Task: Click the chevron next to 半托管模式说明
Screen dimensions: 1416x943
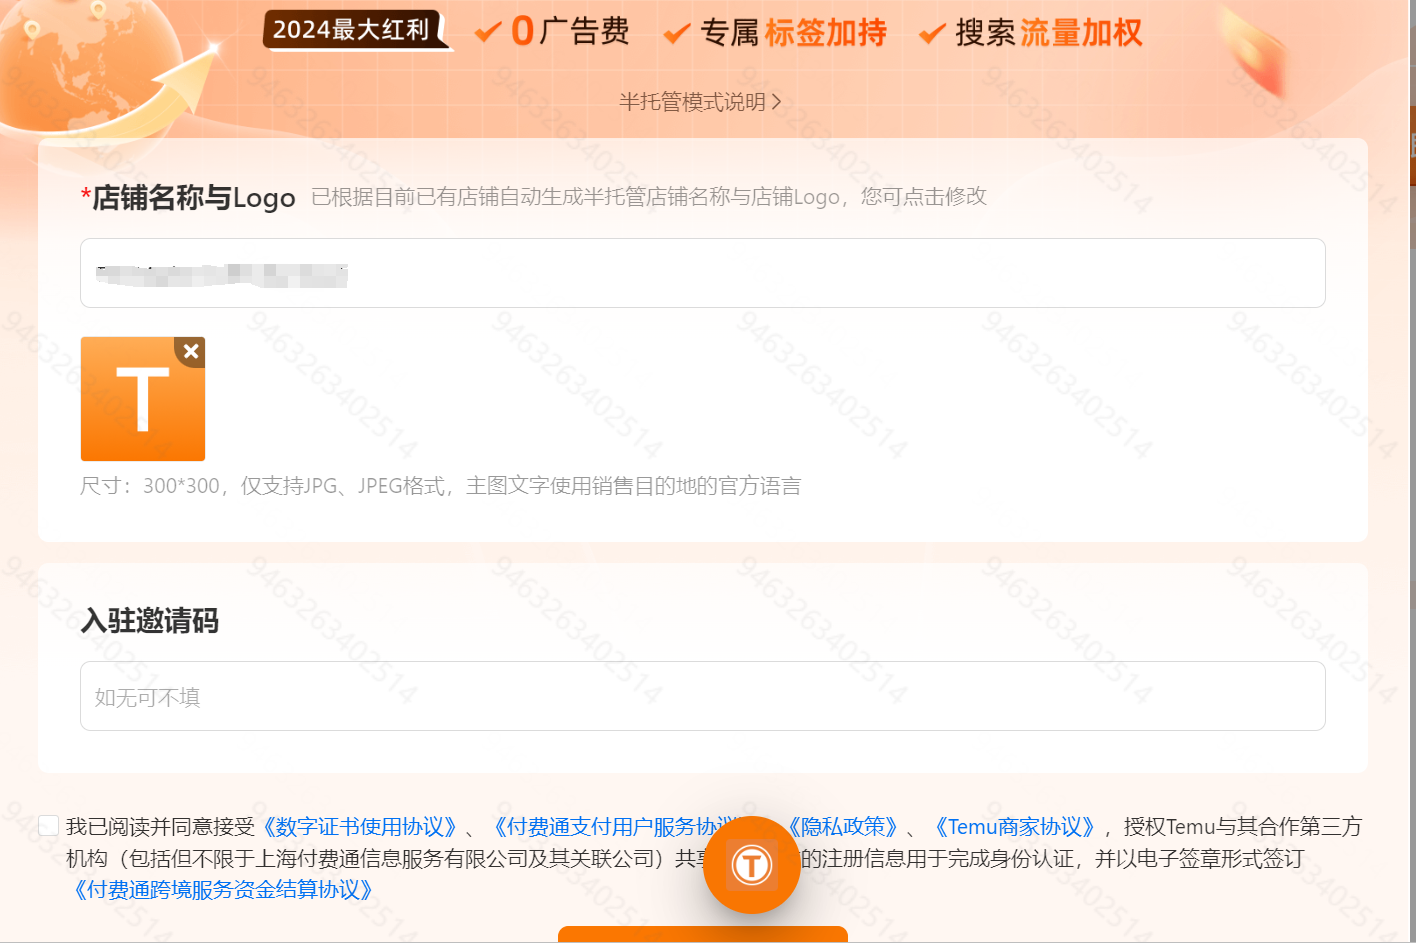Action: click(776, 102)
